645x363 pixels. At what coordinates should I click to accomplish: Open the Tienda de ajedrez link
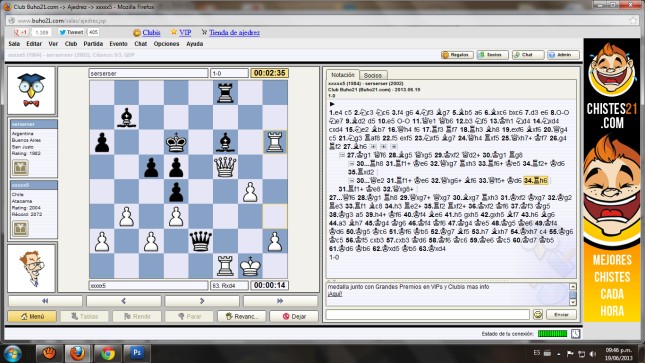click(234, 33)
